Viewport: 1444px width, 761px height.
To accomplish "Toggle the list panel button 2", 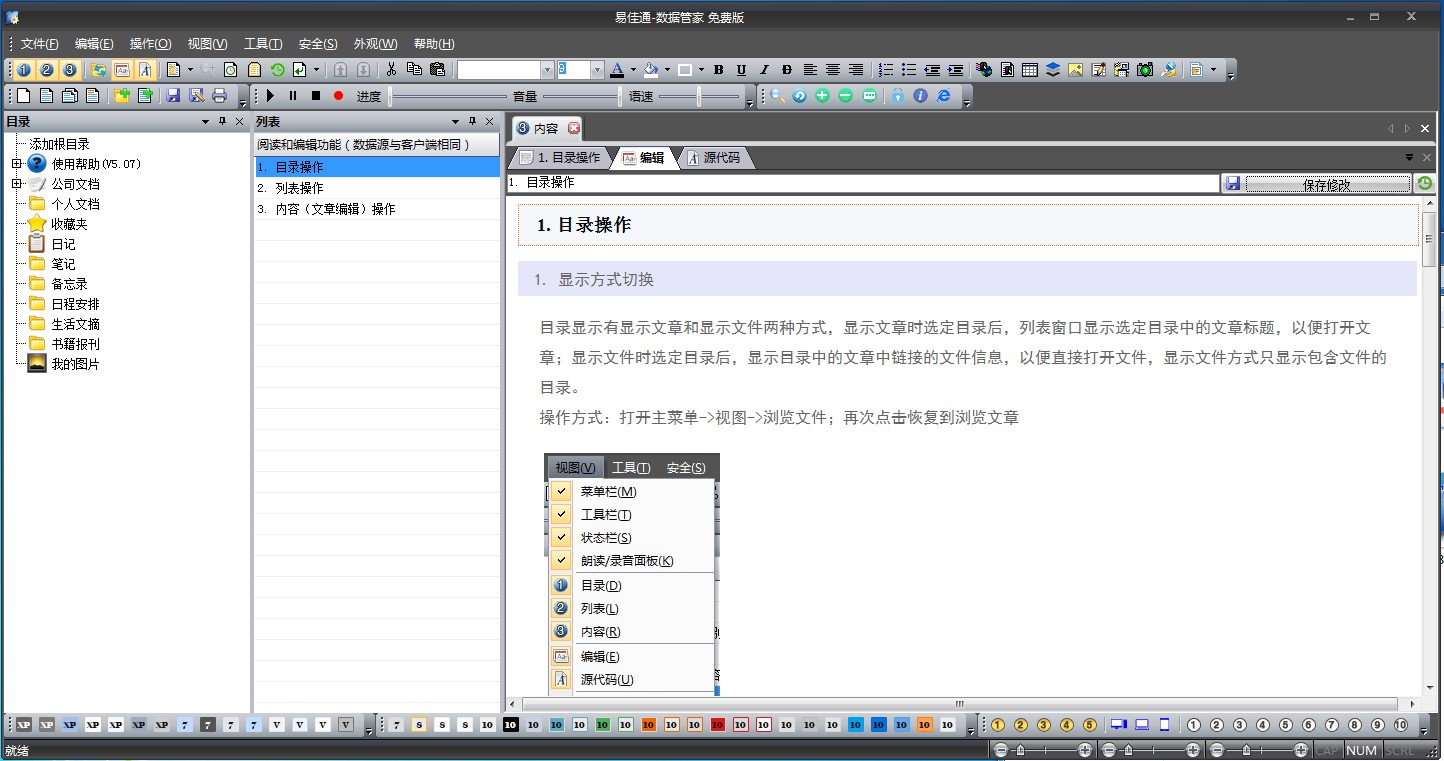I will click(x=46, y=70).
